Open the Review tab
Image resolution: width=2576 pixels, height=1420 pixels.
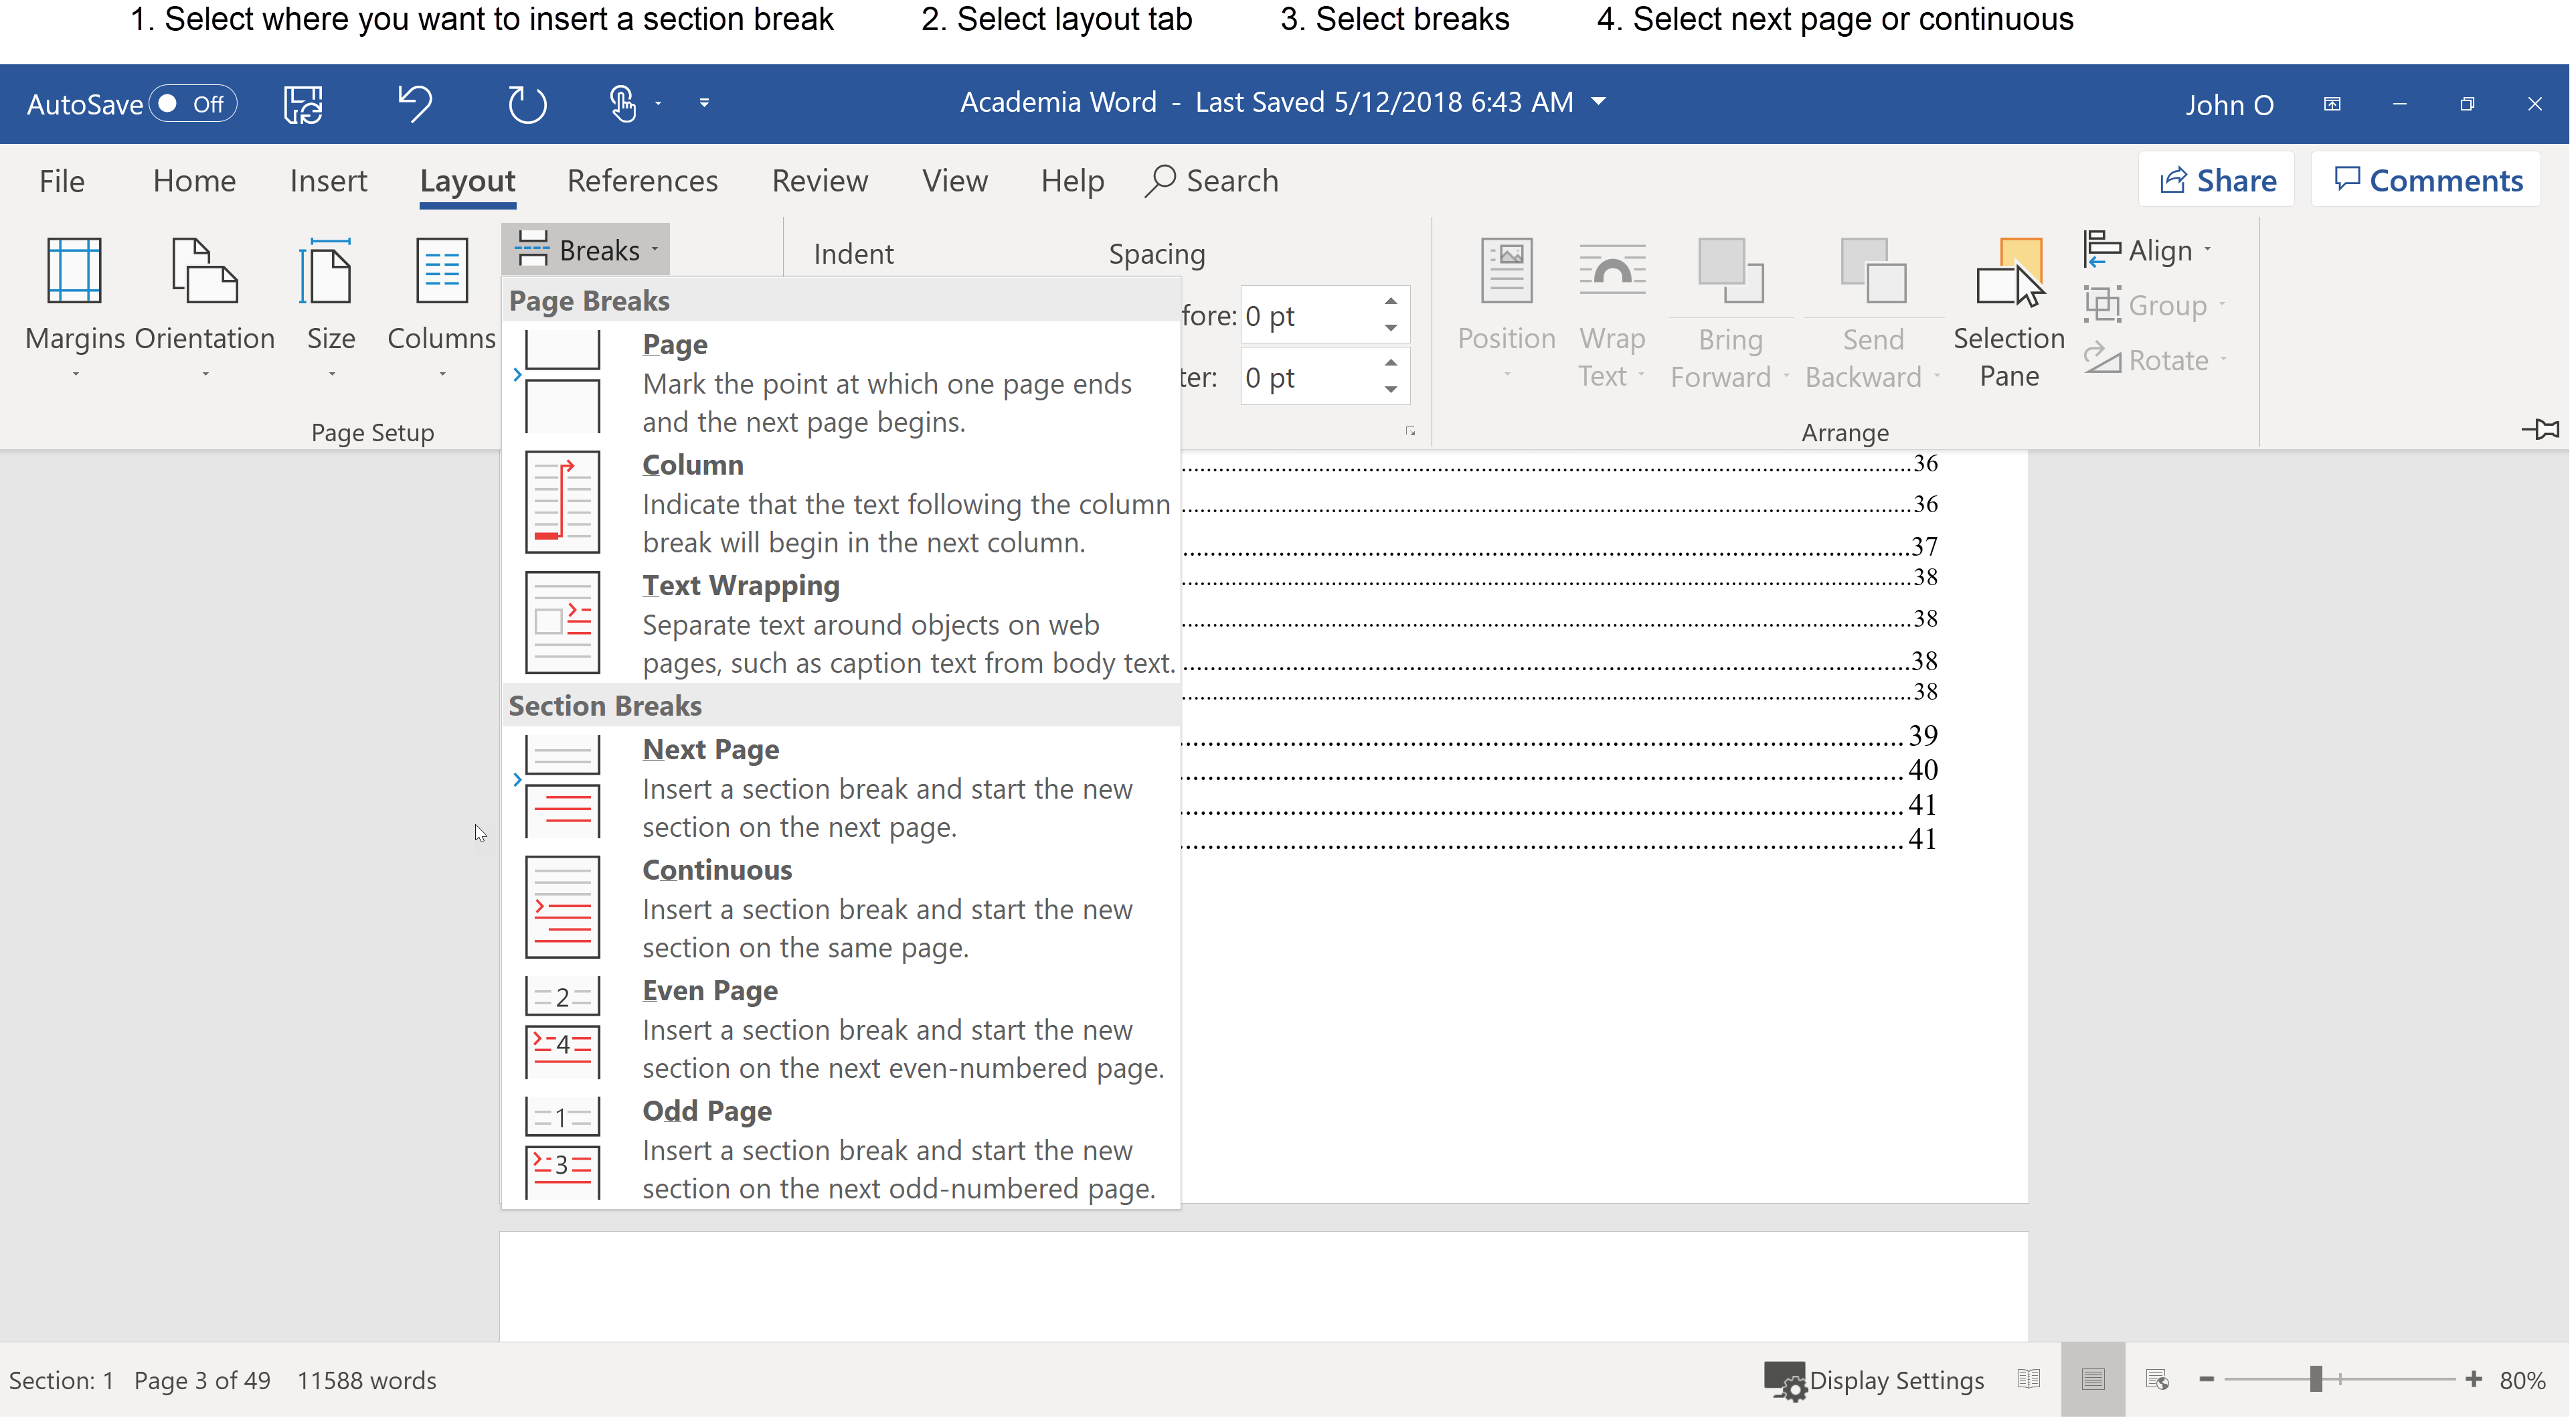coord(819,181)
